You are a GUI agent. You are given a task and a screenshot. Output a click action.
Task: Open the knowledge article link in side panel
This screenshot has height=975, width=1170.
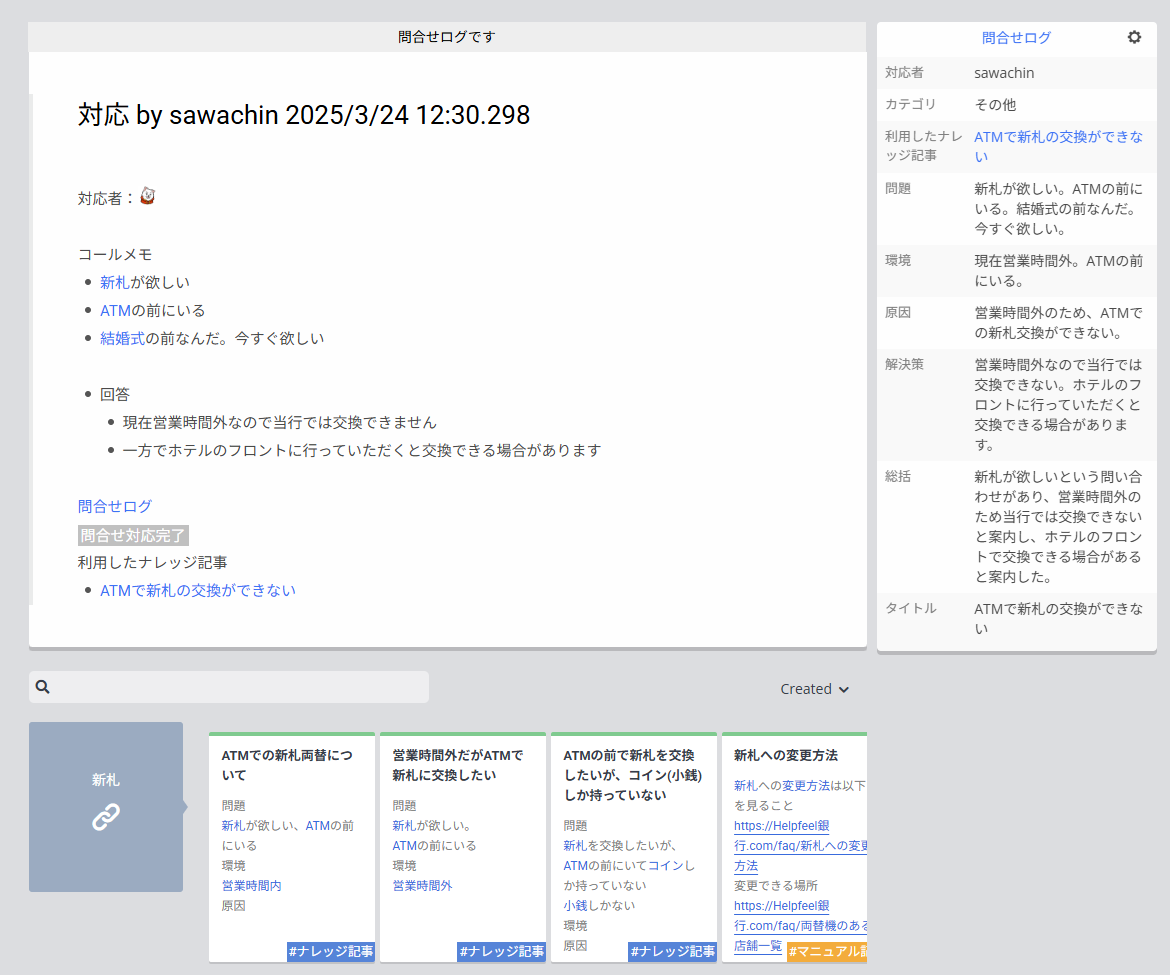pos(1058,146)
